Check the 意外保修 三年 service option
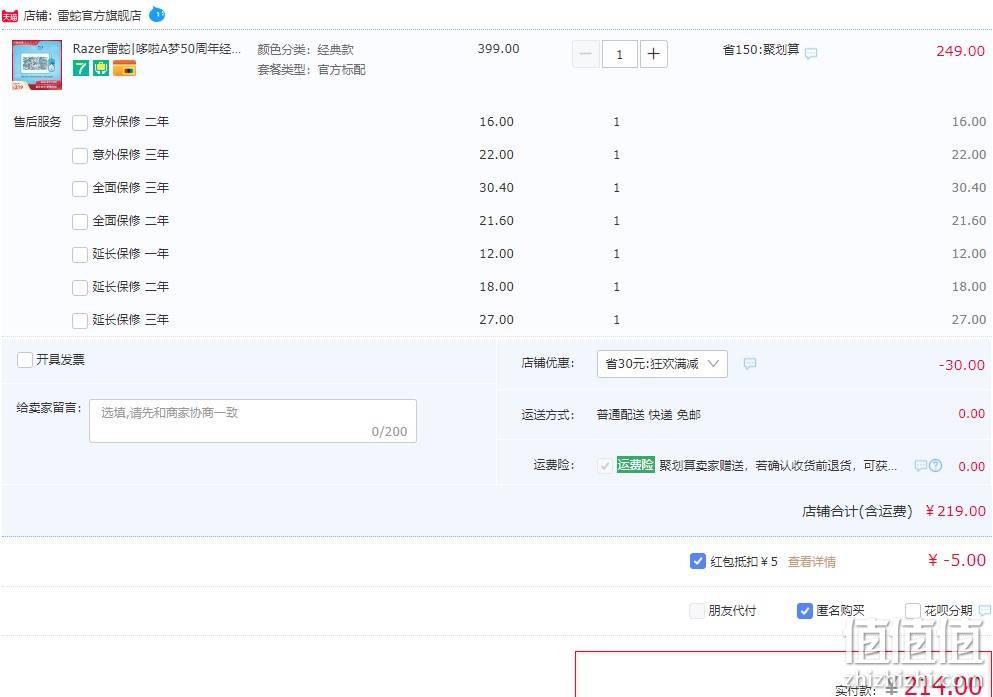The image size is (993, 697). [x=80, y=155]
